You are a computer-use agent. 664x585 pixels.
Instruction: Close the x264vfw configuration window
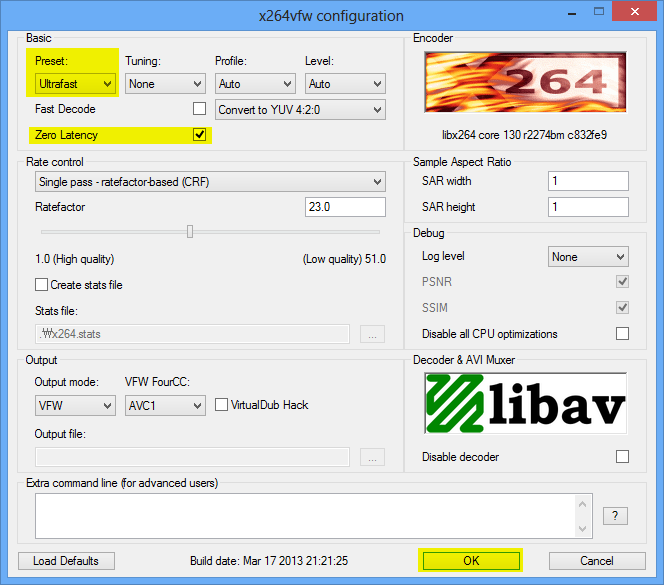(635, 15)
